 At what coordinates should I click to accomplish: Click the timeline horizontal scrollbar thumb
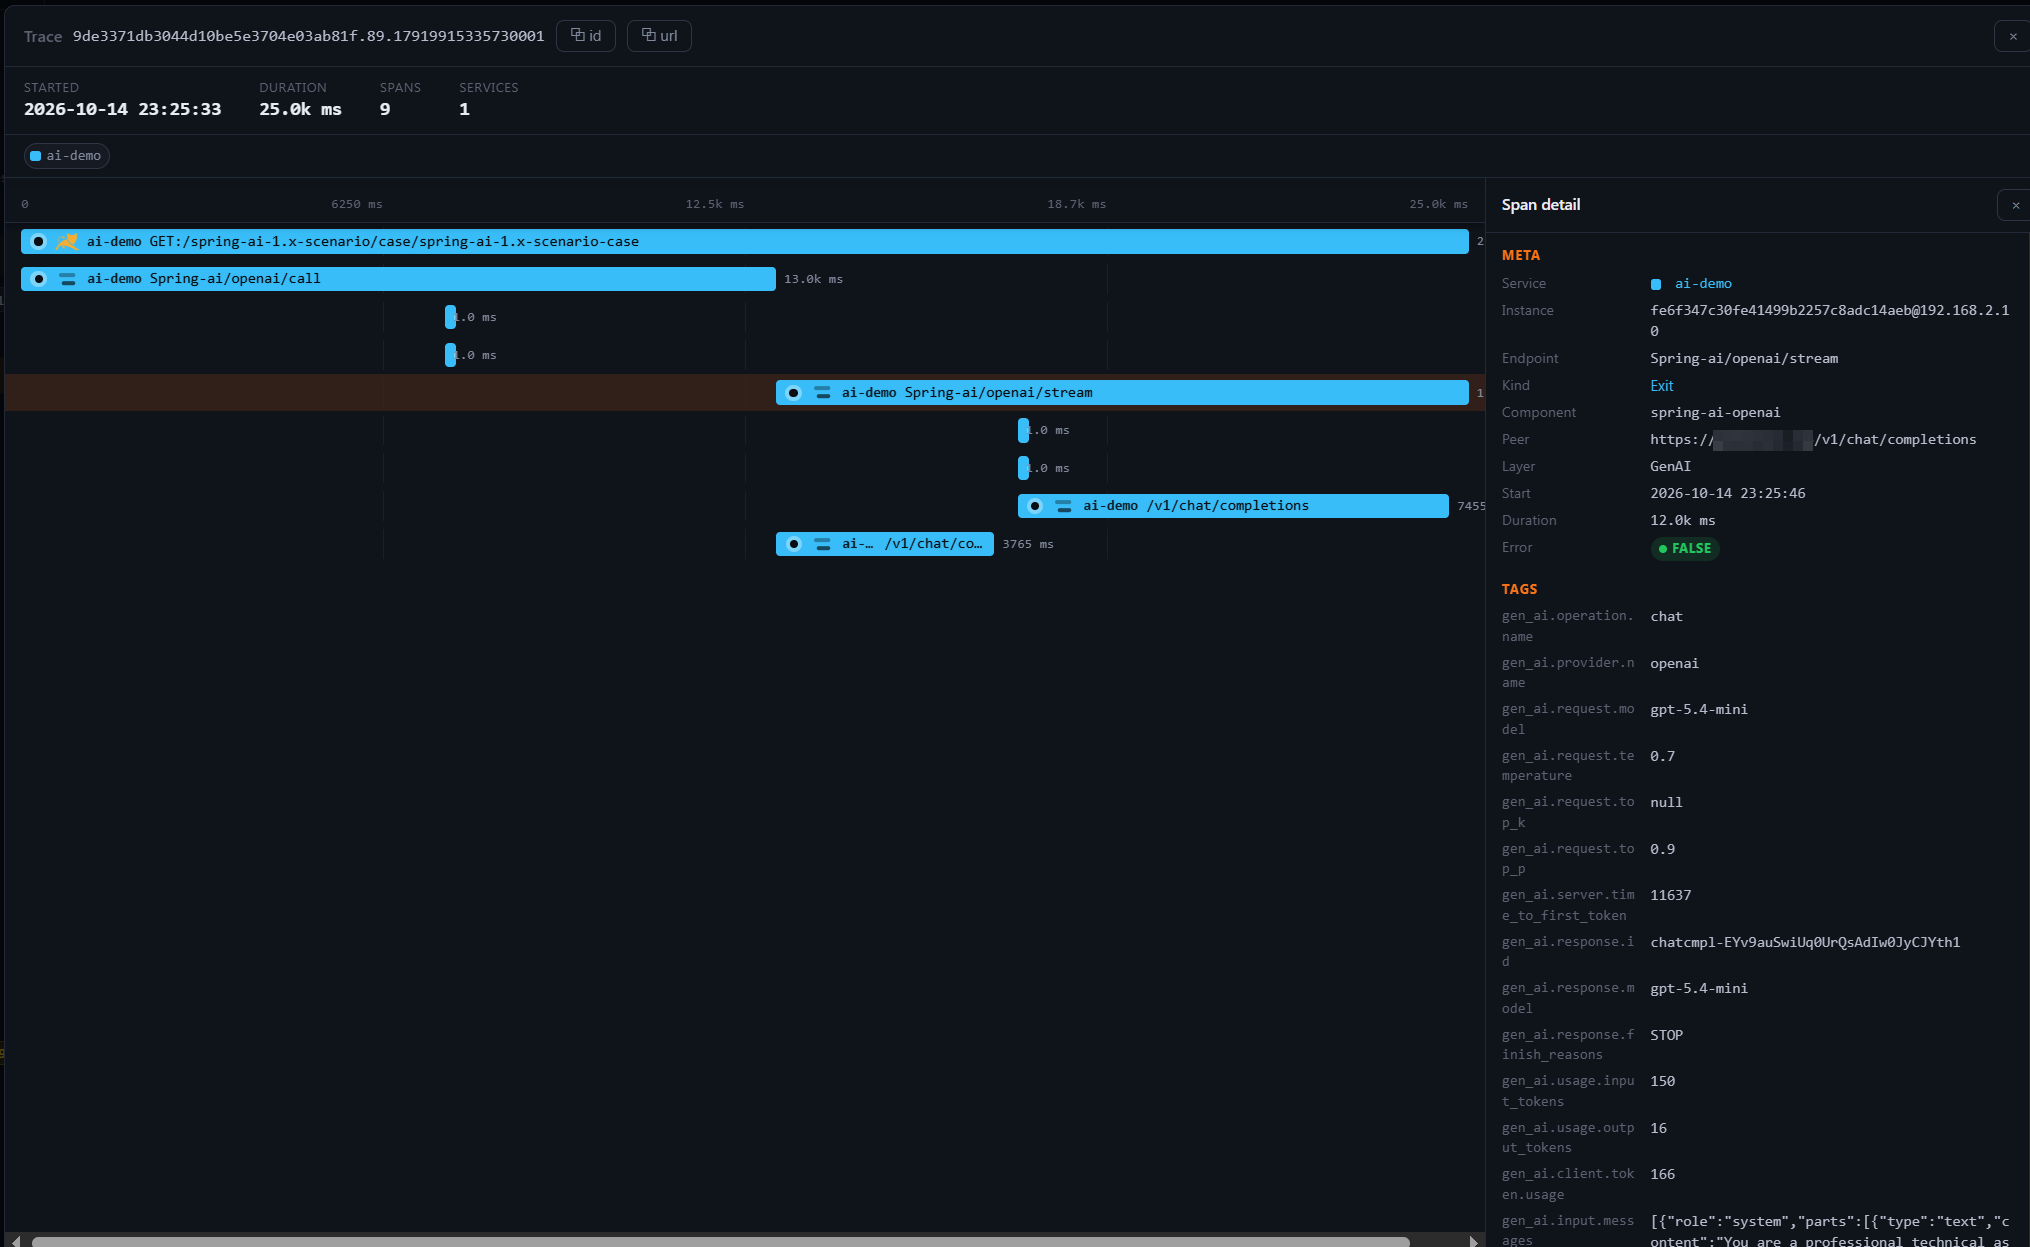[720, 1242]
